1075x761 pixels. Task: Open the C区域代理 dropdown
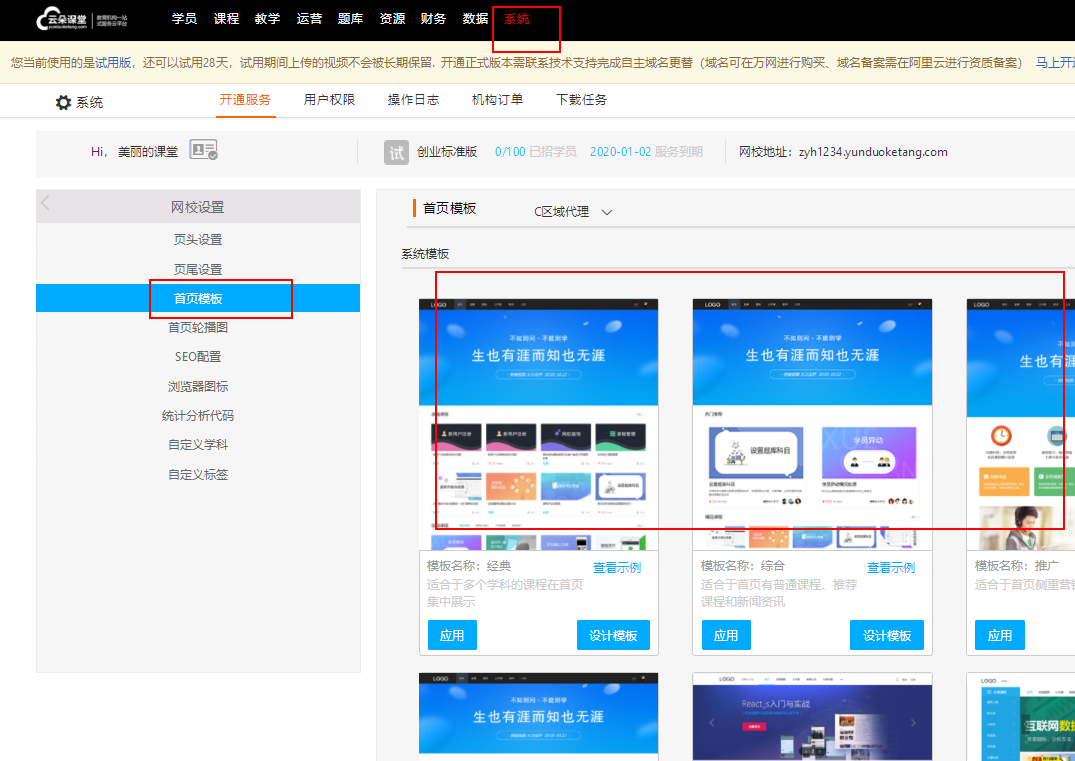coord(573,212)
